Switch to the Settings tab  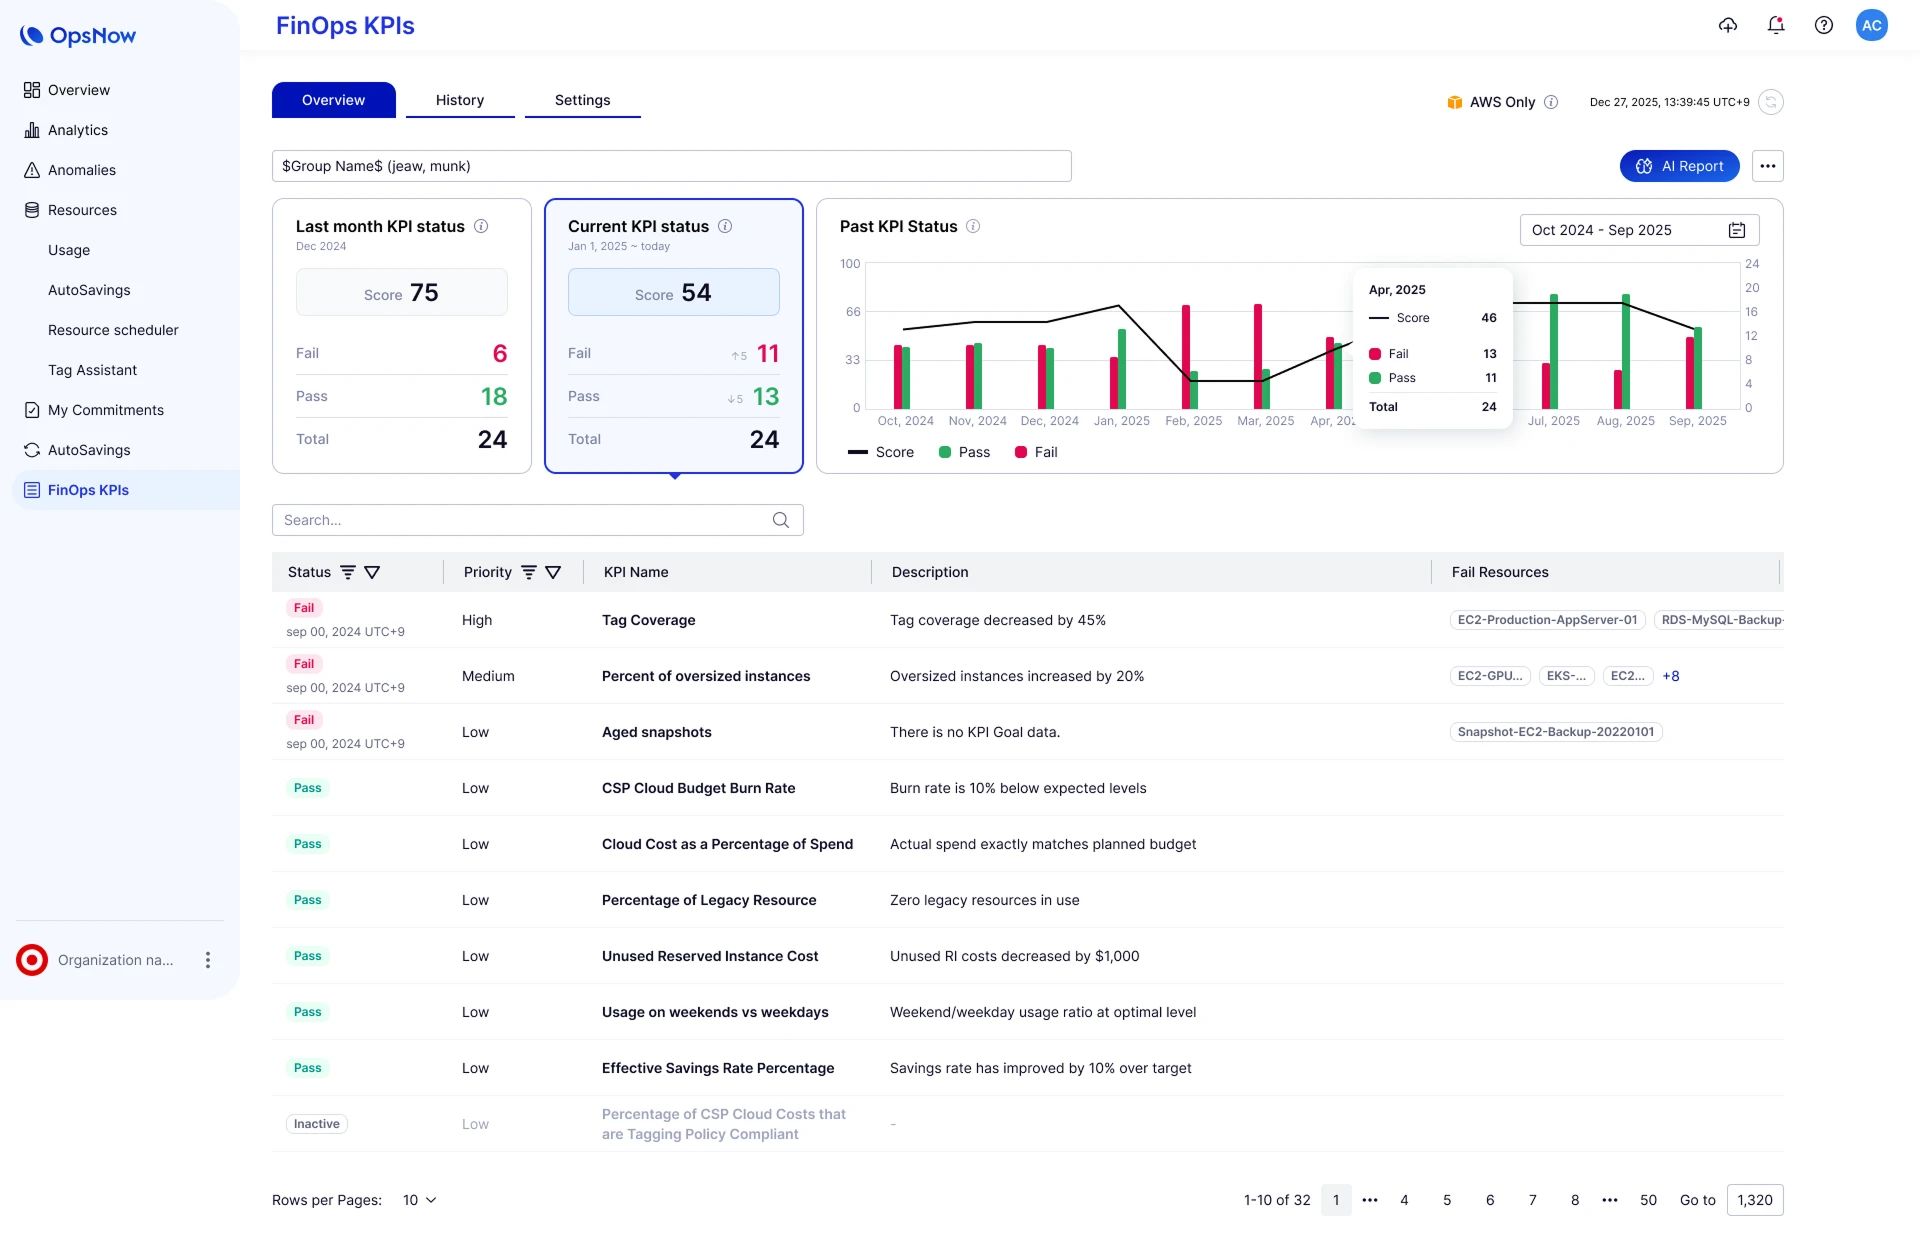point(582,100)
